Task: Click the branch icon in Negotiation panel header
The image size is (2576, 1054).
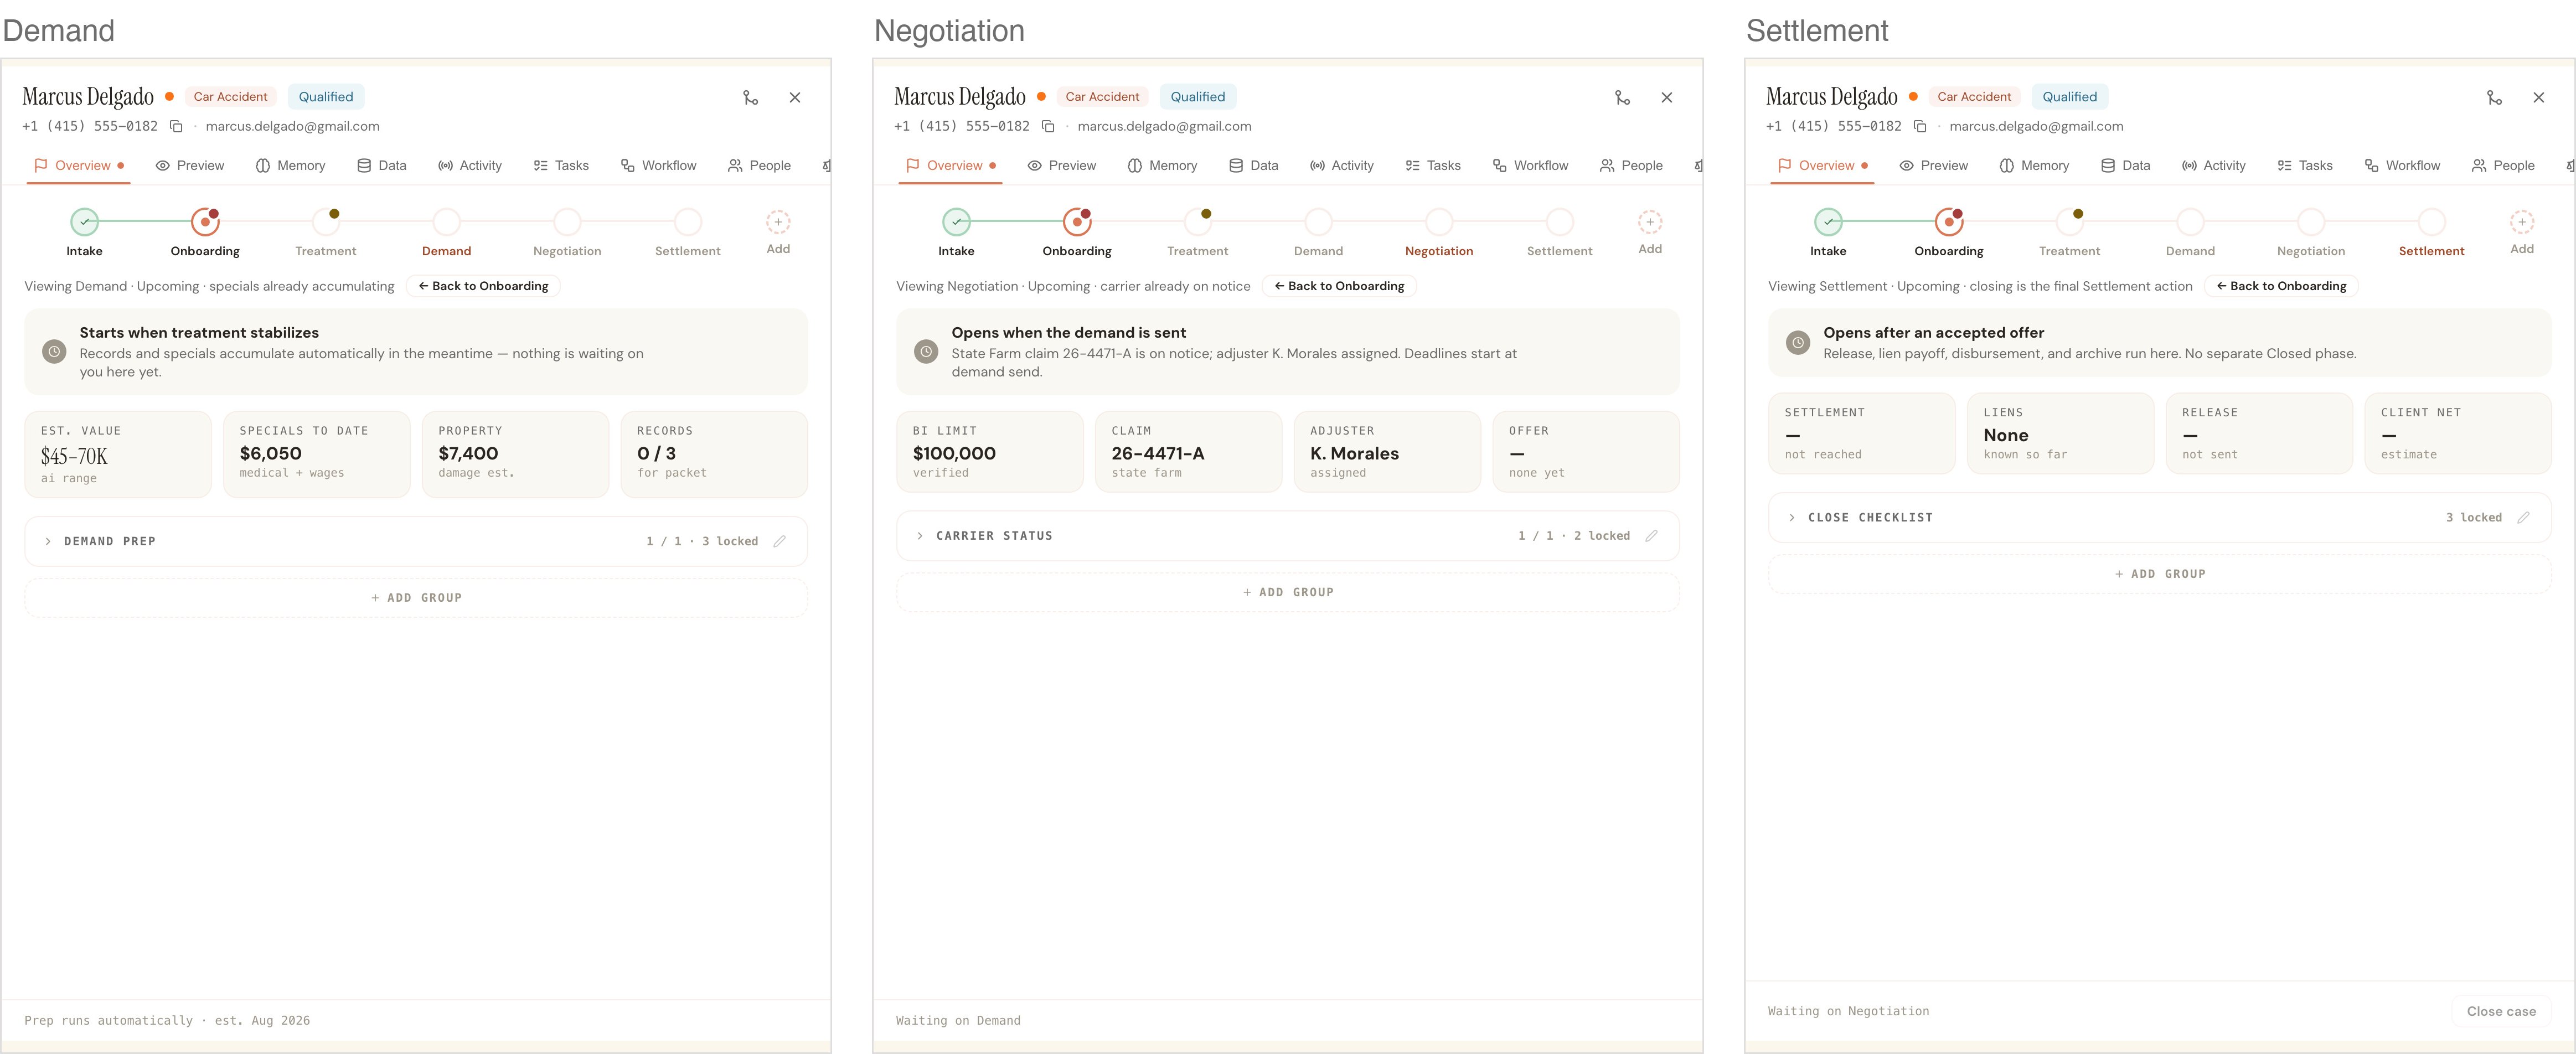Action: 1622,97
